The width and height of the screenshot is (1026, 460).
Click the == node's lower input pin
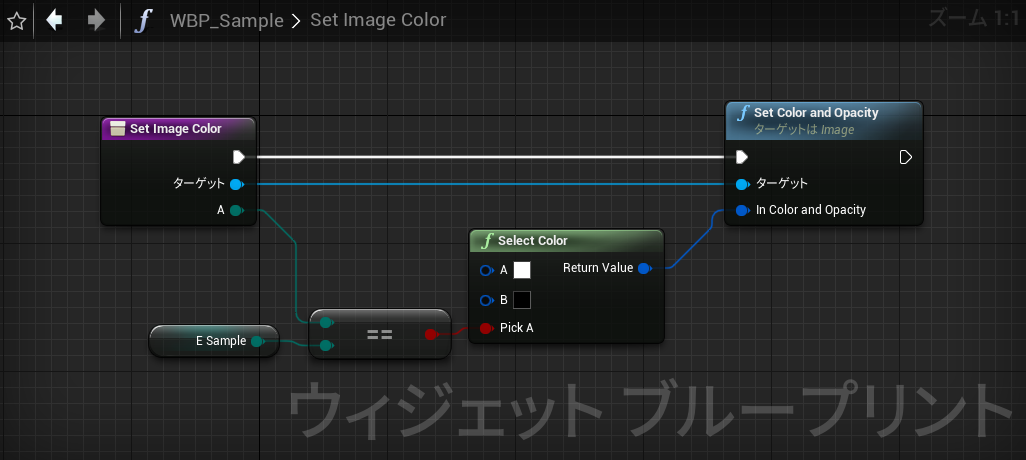coord(326,345)
